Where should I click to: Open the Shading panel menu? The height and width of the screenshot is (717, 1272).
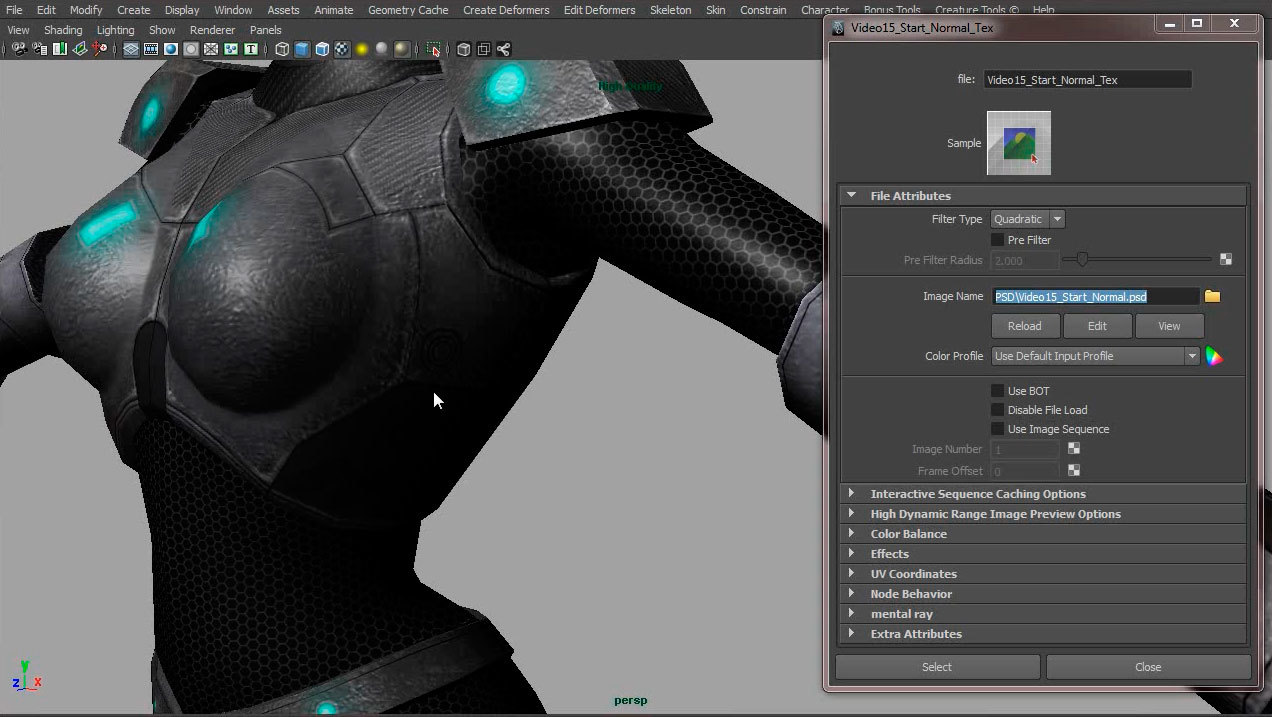coord(63,30)
